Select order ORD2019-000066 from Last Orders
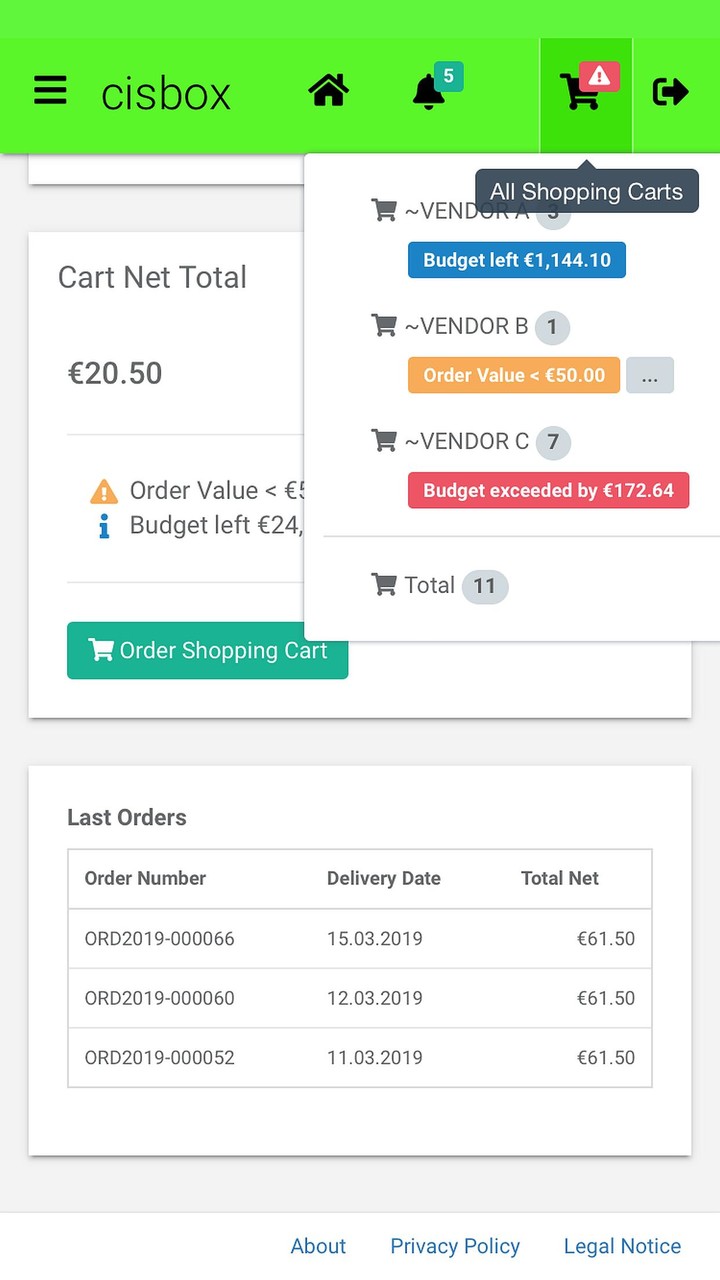The image size is (720, 1280). [158, 938]
